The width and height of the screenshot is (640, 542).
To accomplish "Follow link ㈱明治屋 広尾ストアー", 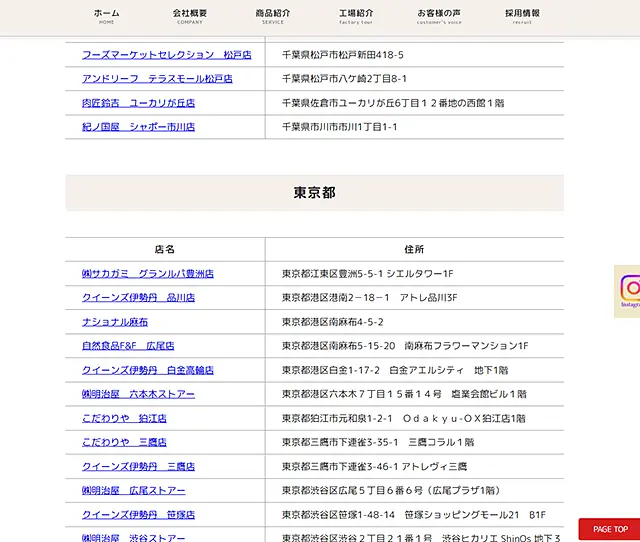I will click(x=133, y=491).
